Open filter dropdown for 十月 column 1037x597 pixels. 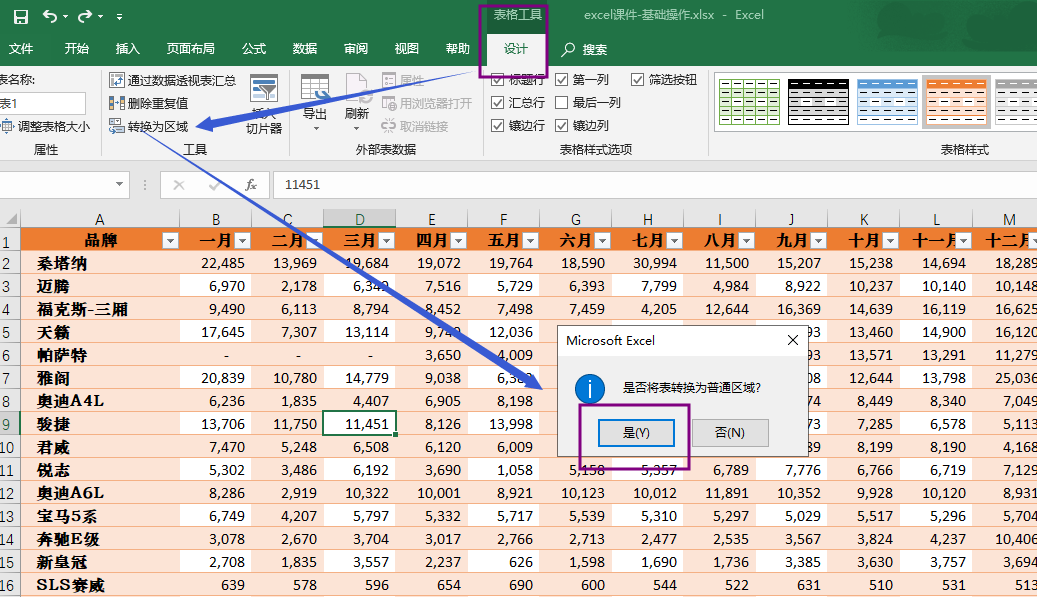pyautogui.click(x=891, y=241)
